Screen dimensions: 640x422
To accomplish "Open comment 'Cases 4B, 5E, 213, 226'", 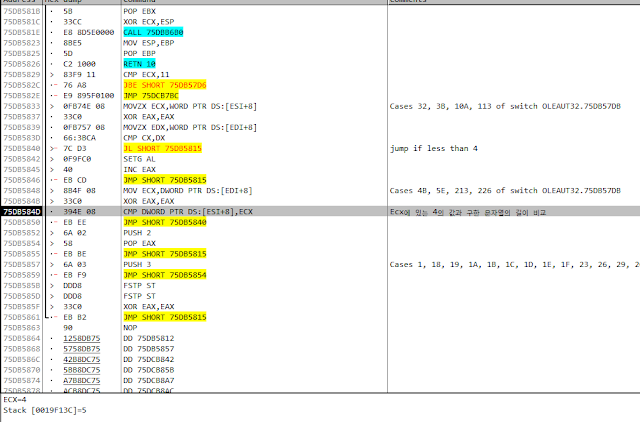I will (x=505, y=191).
